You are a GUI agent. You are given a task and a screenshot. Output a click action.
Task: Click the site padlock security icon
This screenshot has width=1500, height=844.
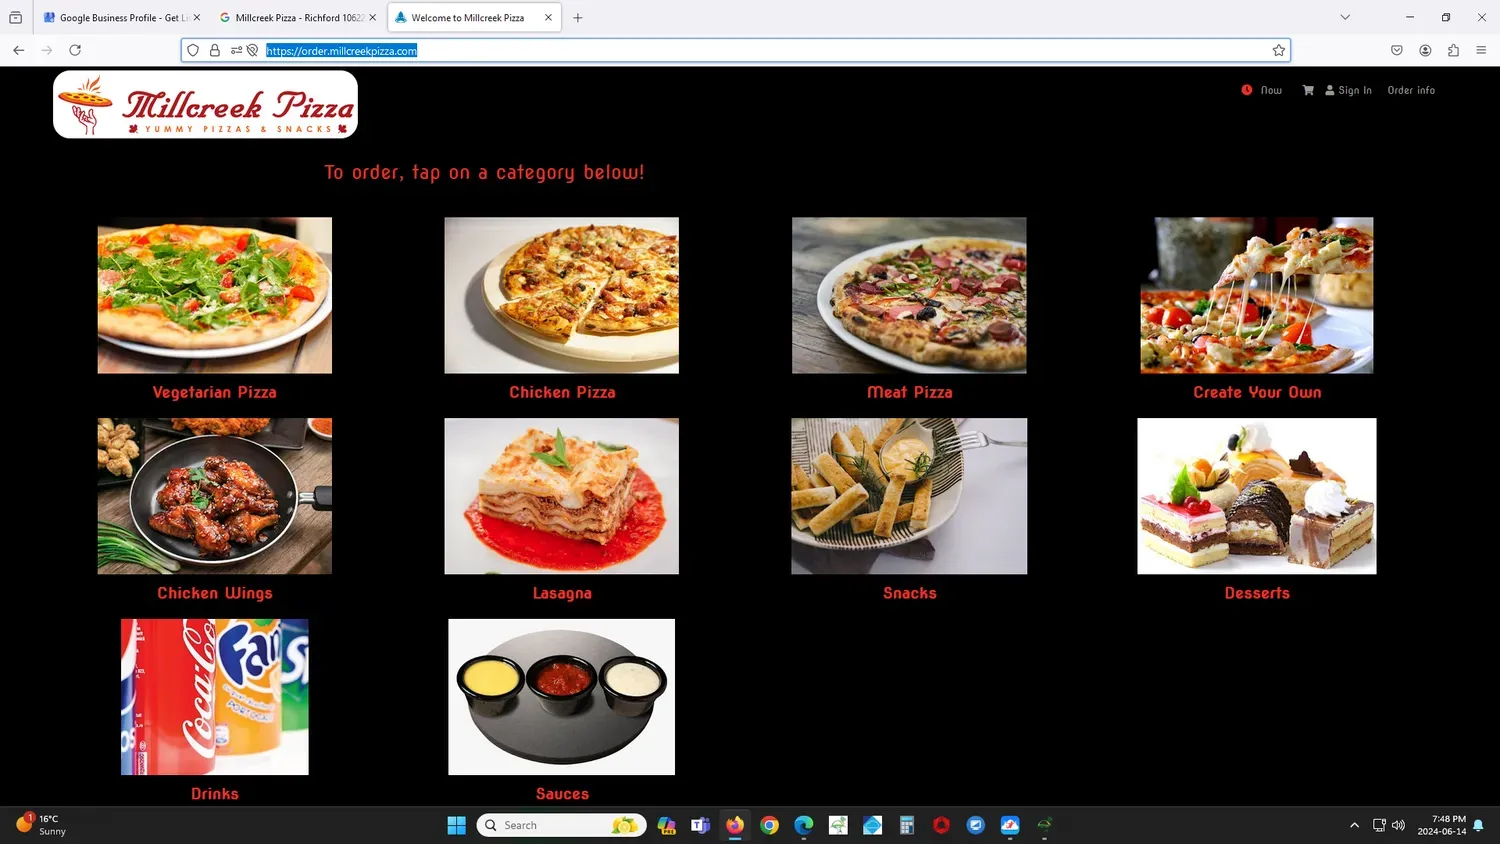point(215,50)
